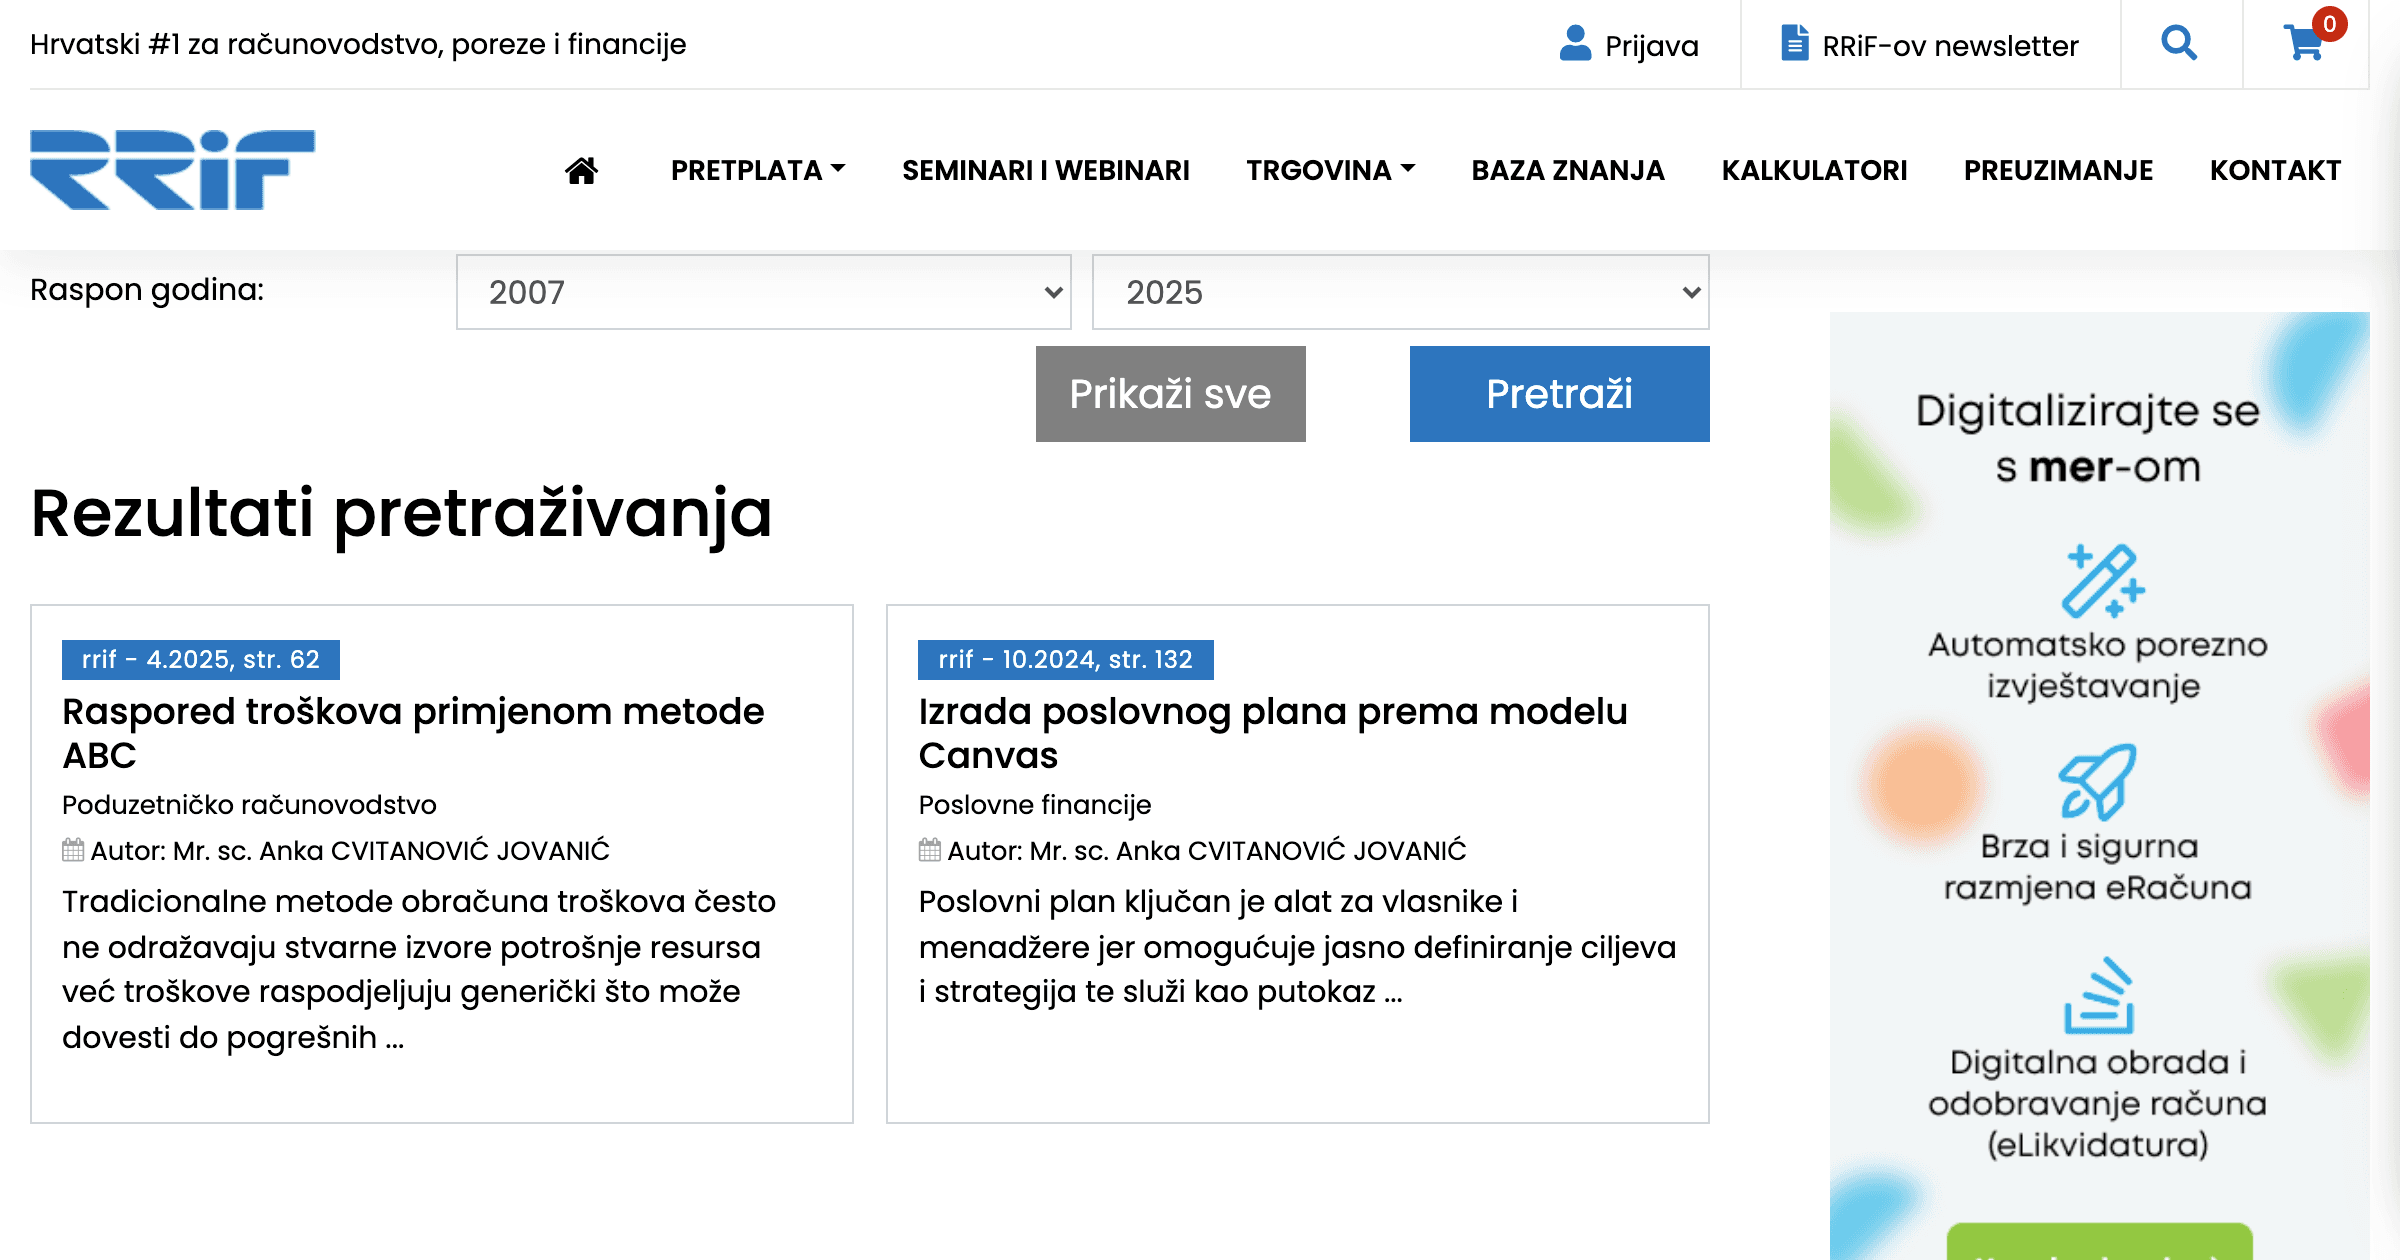Click the RRiF logo
The width and height of the screenshot is (2400, 1260).
[172, 170]
